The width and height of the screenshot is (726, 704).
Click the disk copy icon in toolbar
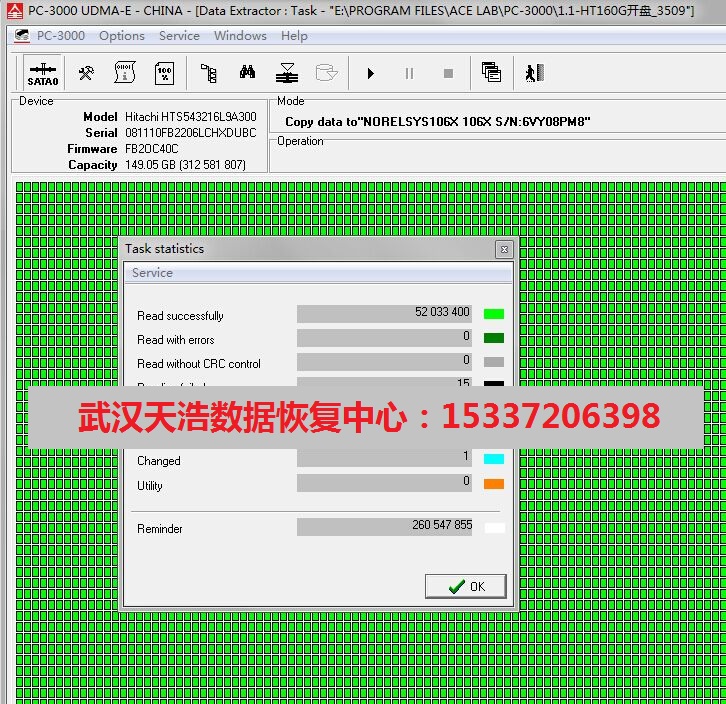(x=287, y=73)
